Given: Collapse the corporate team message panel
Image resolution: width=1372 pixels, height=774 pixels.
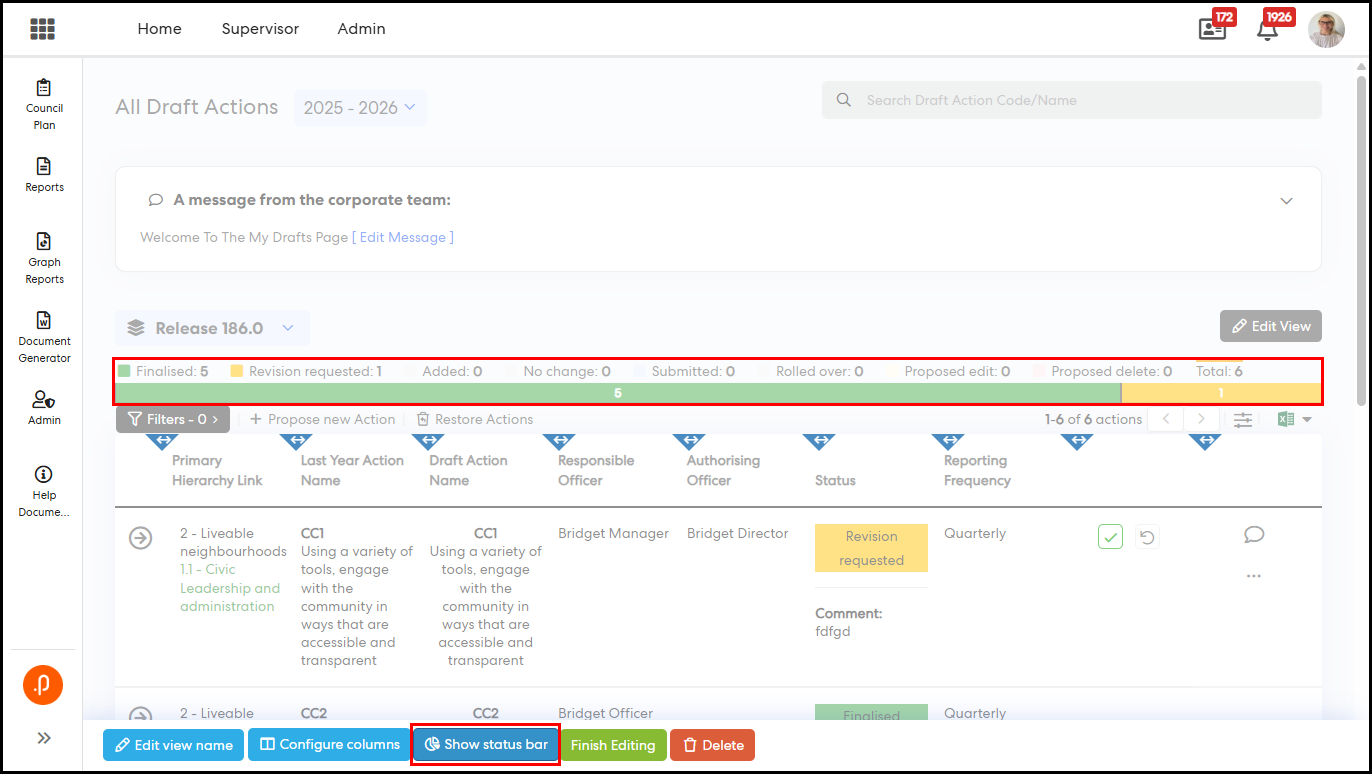Looking at the screenshot, I should [x=1286, y=201].
